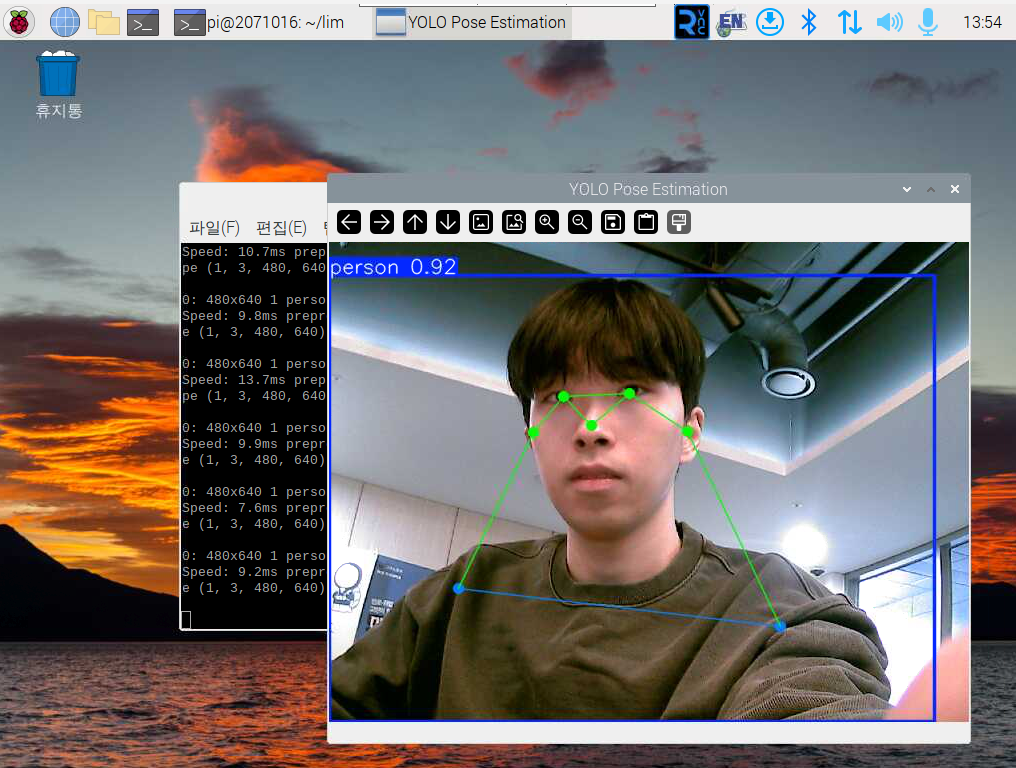Click the original image size icon
Image resolution: width=1016 pixels, height=768 pixels.
tap(481, 222)
